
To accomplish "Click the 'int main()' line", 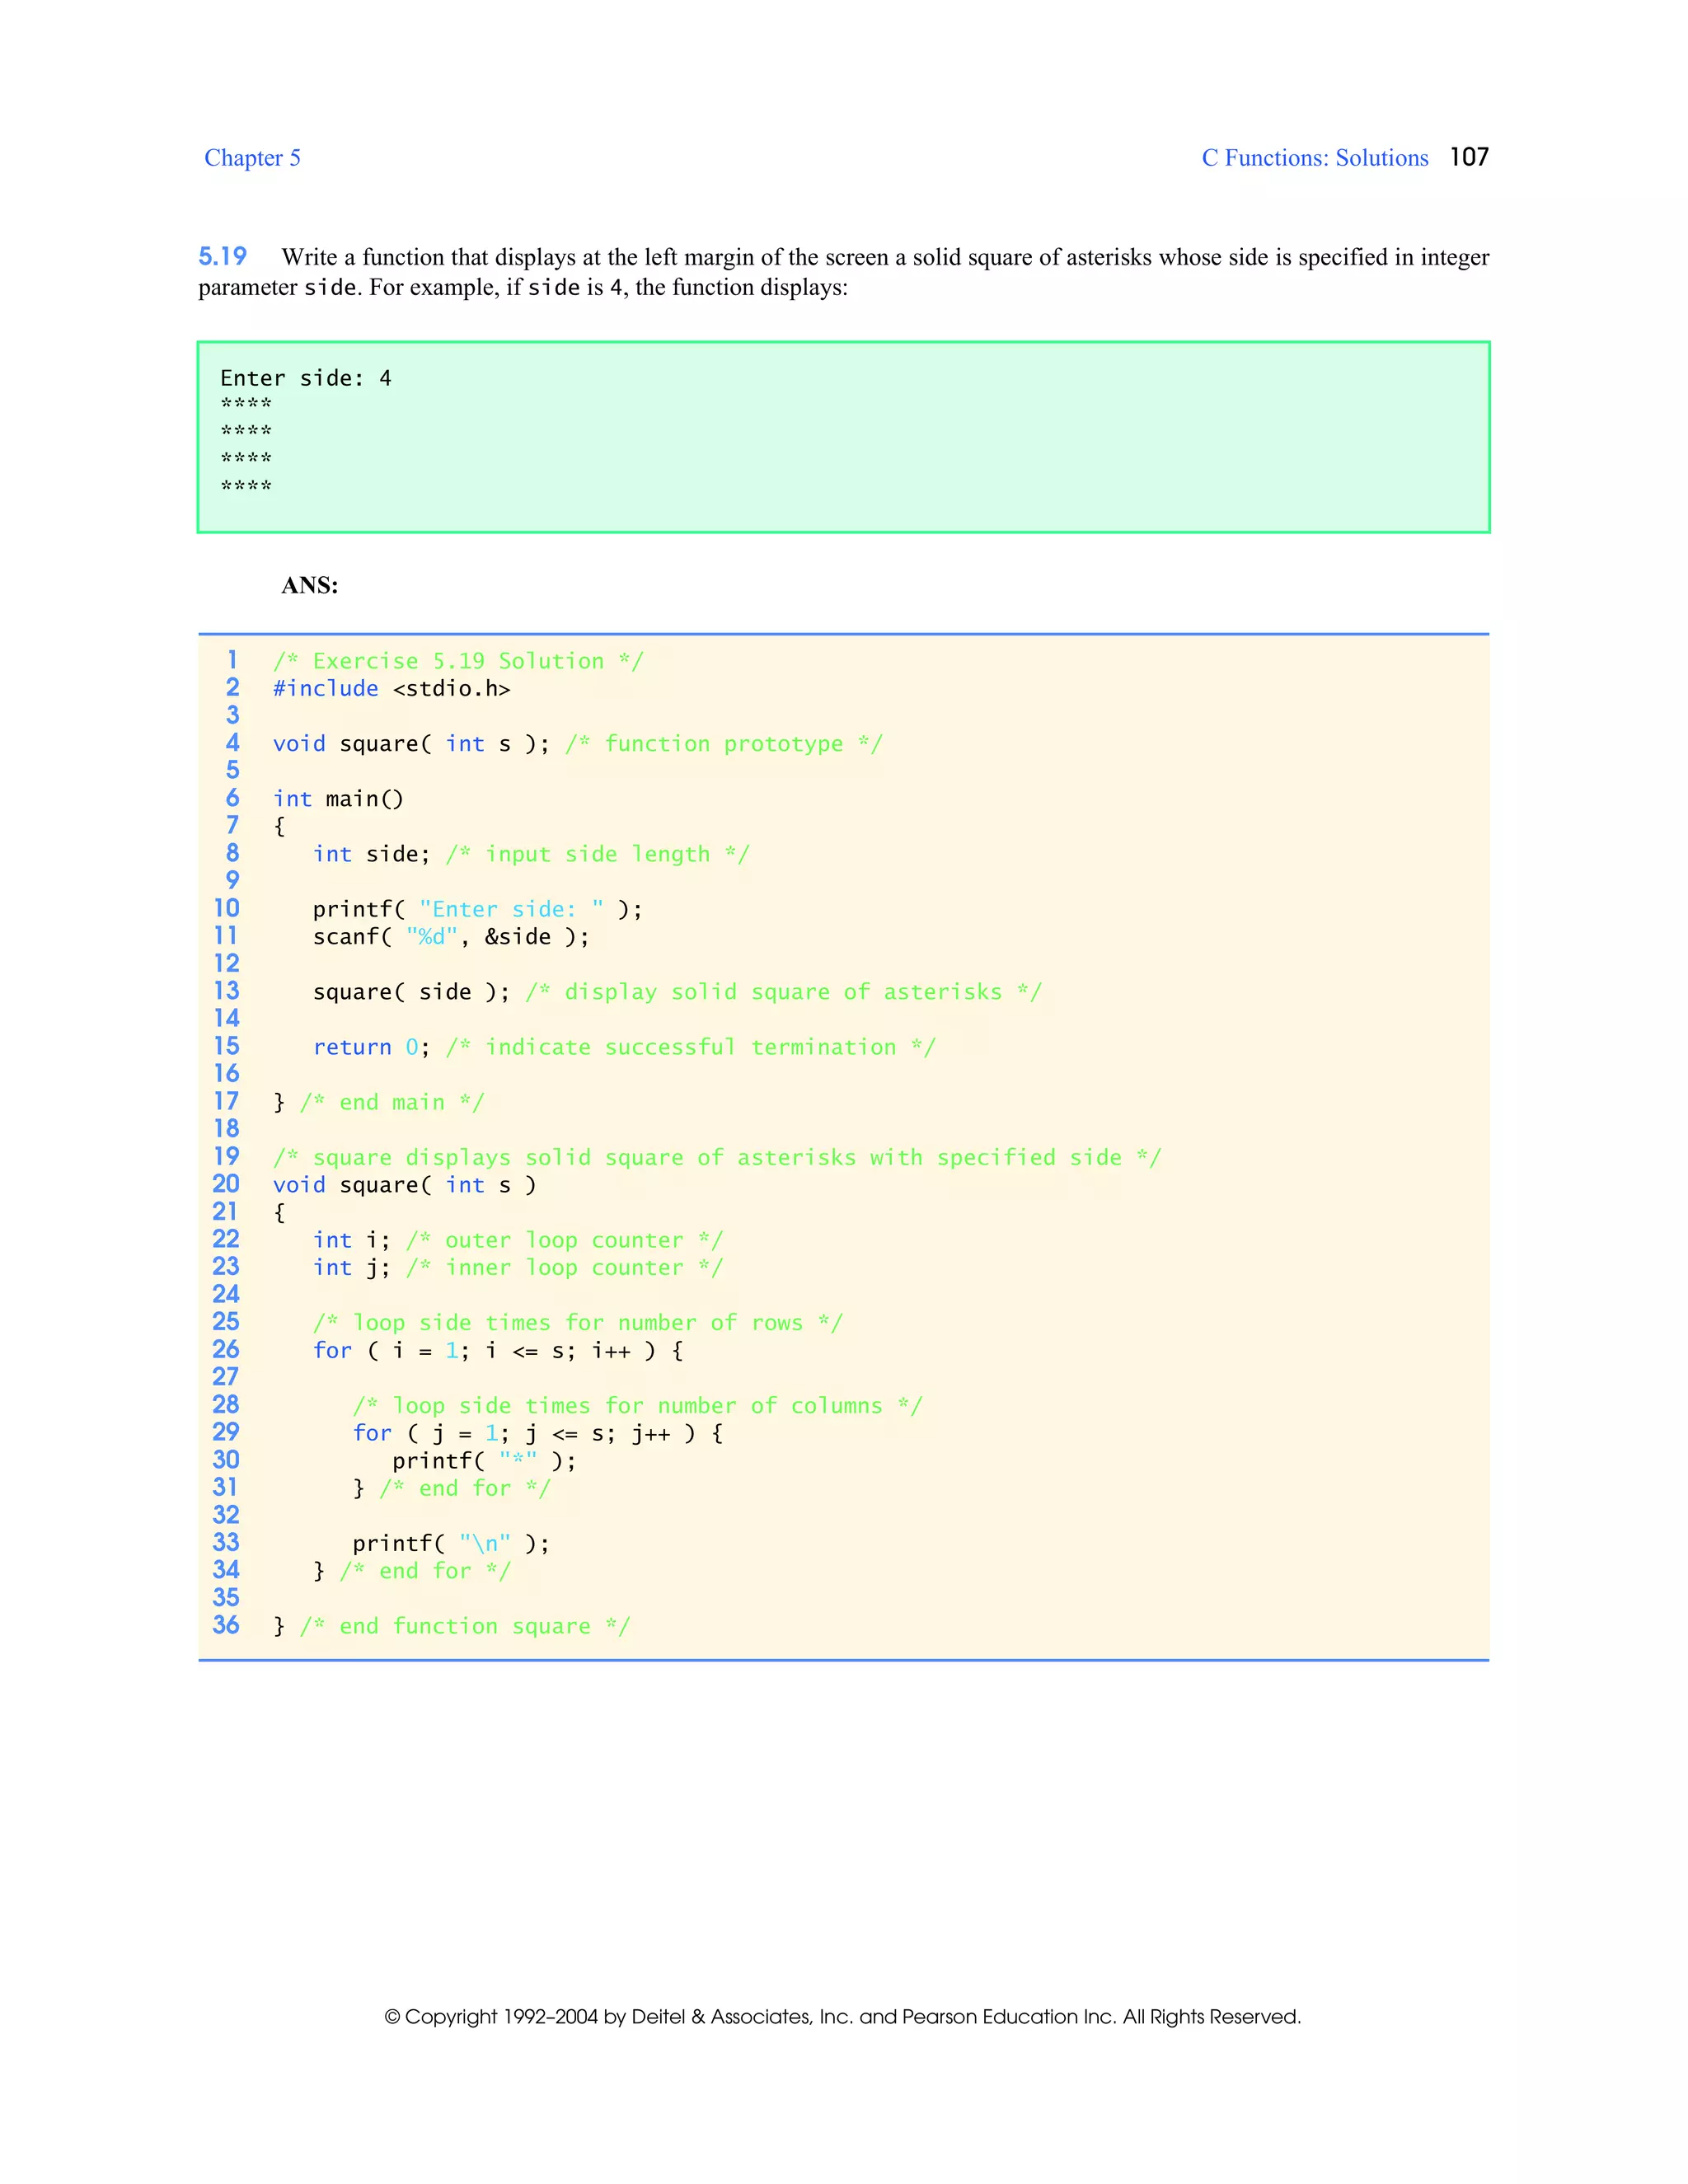I will pyautogui.click(x=338, y=799).
